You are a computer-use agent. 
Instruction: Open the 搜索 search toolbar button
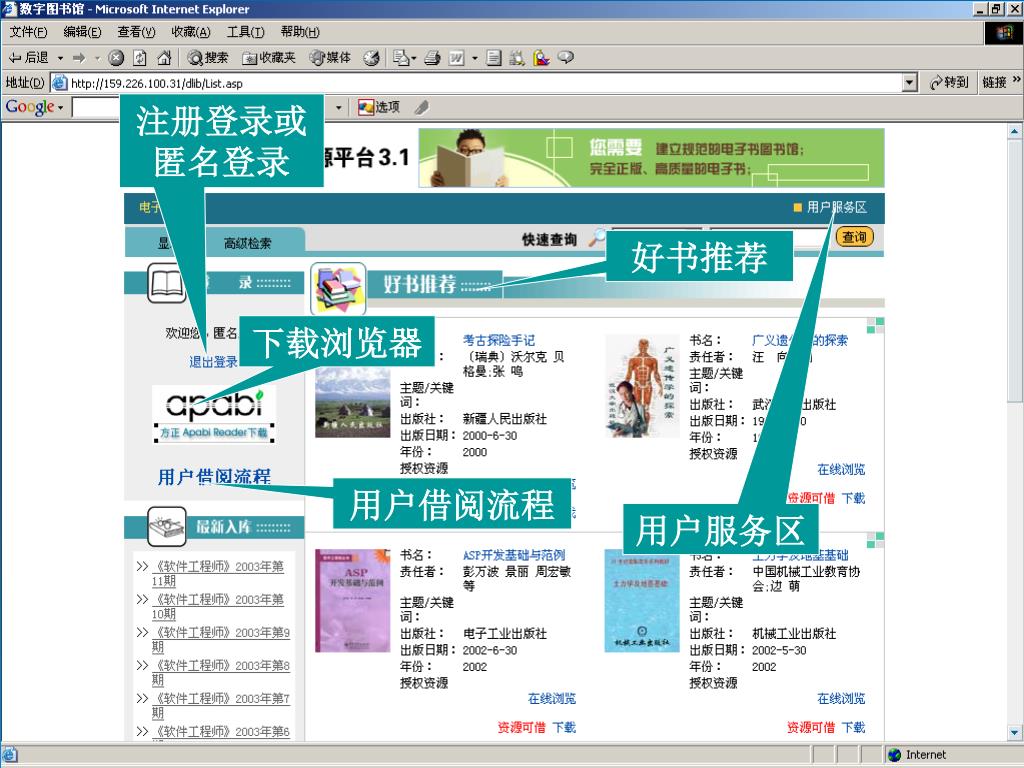[x=208, y=58]
